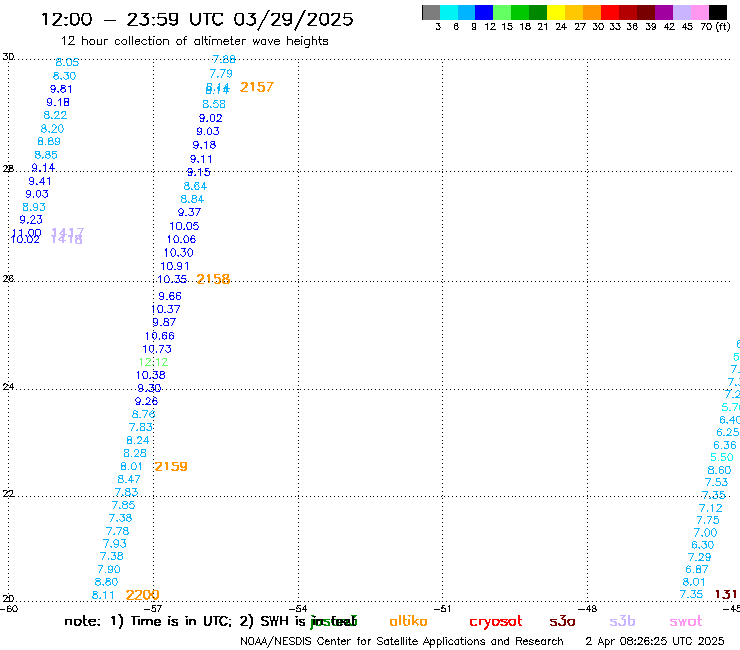This screenshot has height=650, width=740.
Task: Click the bright red swatch in the color scale
Action: (610, 12)
